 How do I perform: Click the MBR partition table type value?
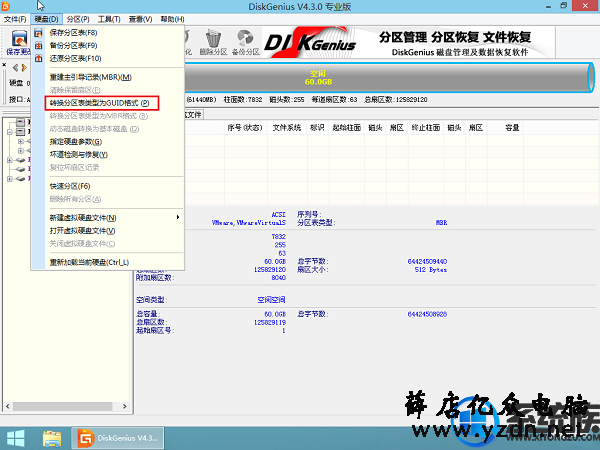tap(441, 222)
